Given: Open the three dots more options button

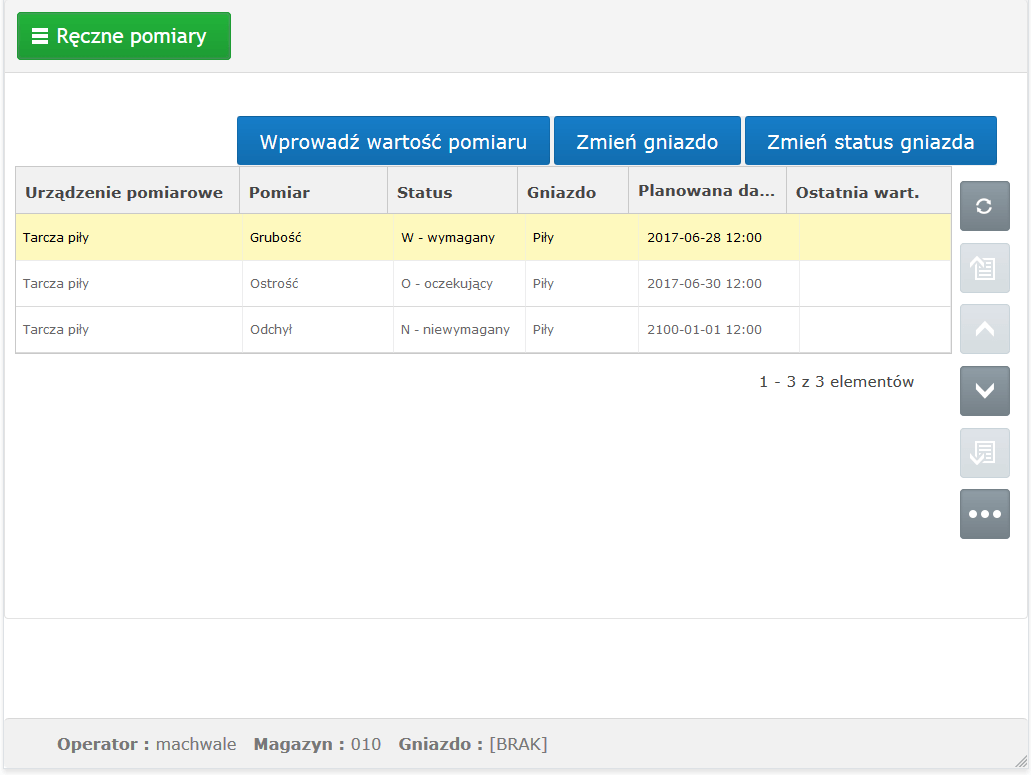Looking at the screenshot, I should pyautogui.click(x=984, y=514).
